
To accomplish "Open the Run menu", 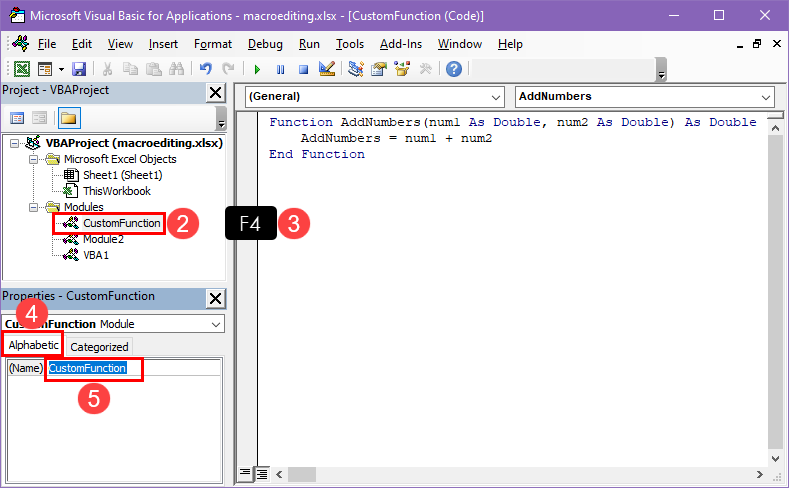I will (309, 44).
